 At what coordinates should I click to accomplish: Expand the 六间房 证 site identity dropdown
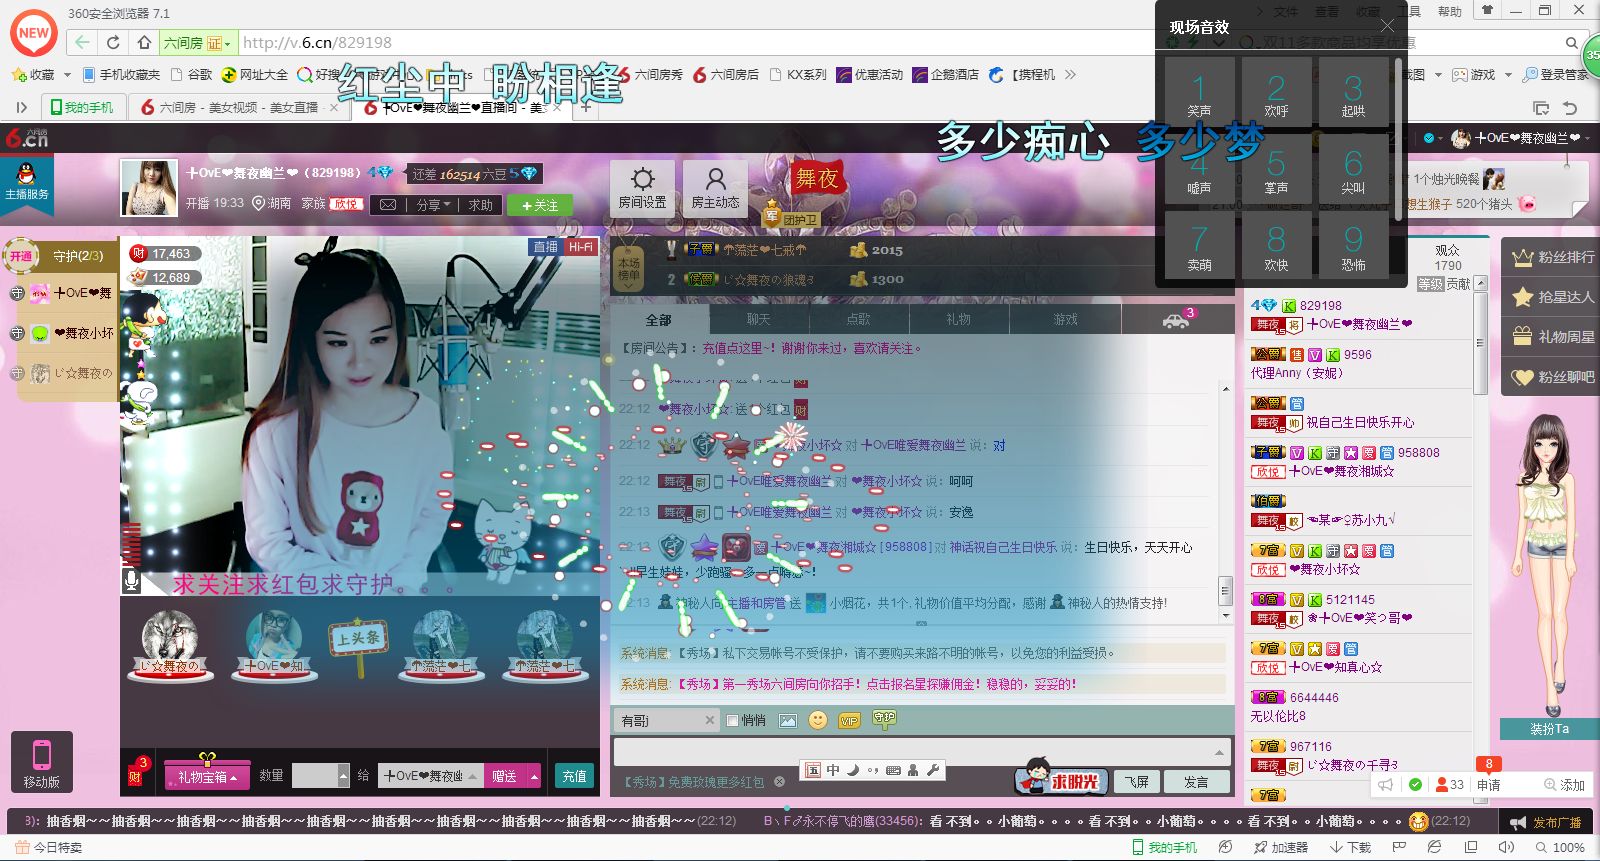pyautogui.click(x=197, y=43)
